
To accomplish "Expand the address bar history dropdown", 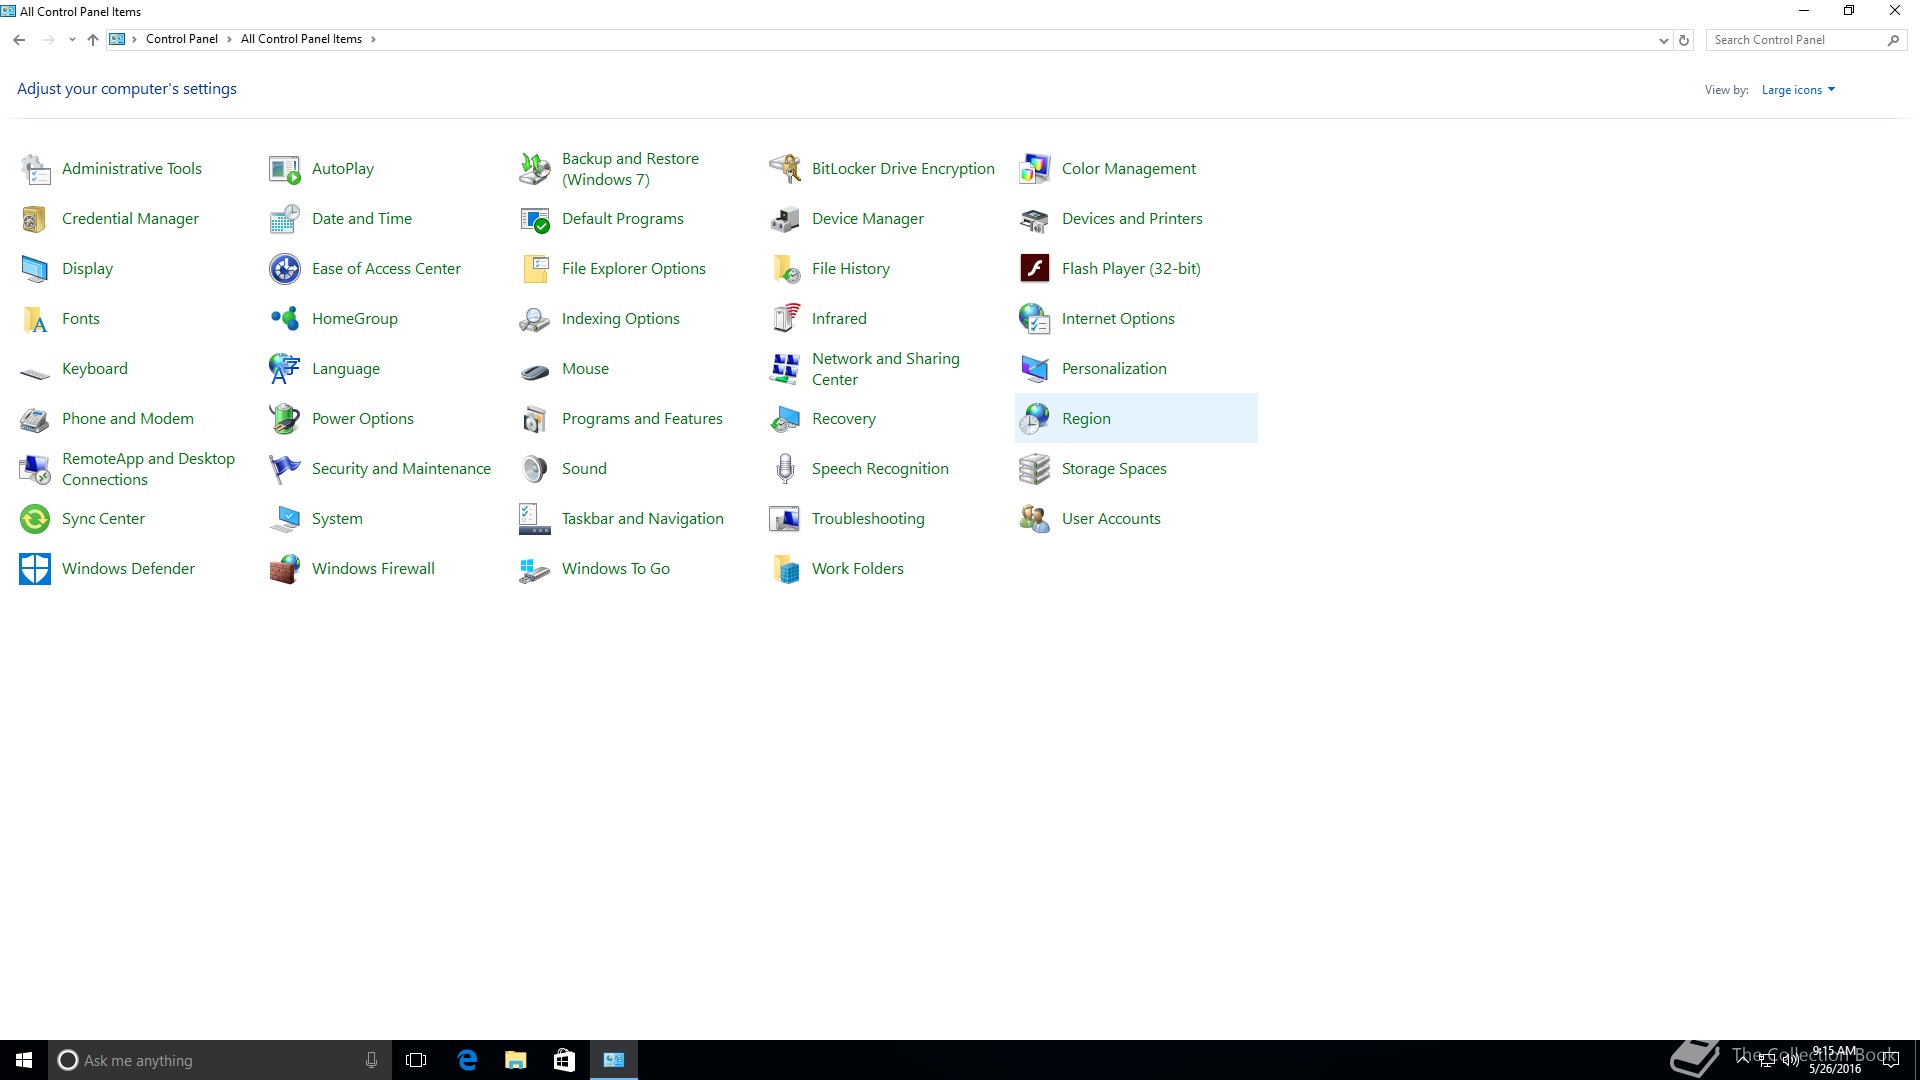I will point(1663,40).
